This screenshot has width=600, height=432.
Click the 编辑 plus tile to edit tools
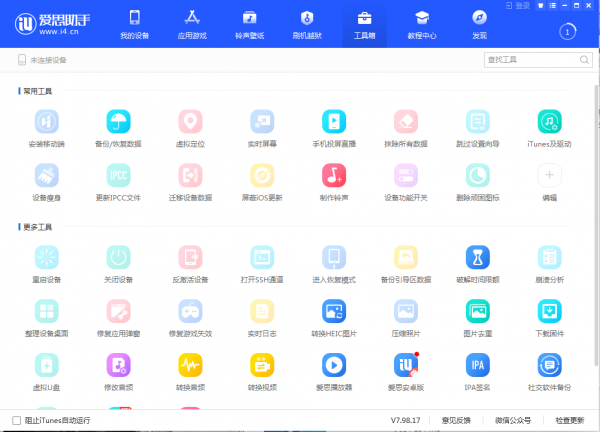(x=549, y=176)
